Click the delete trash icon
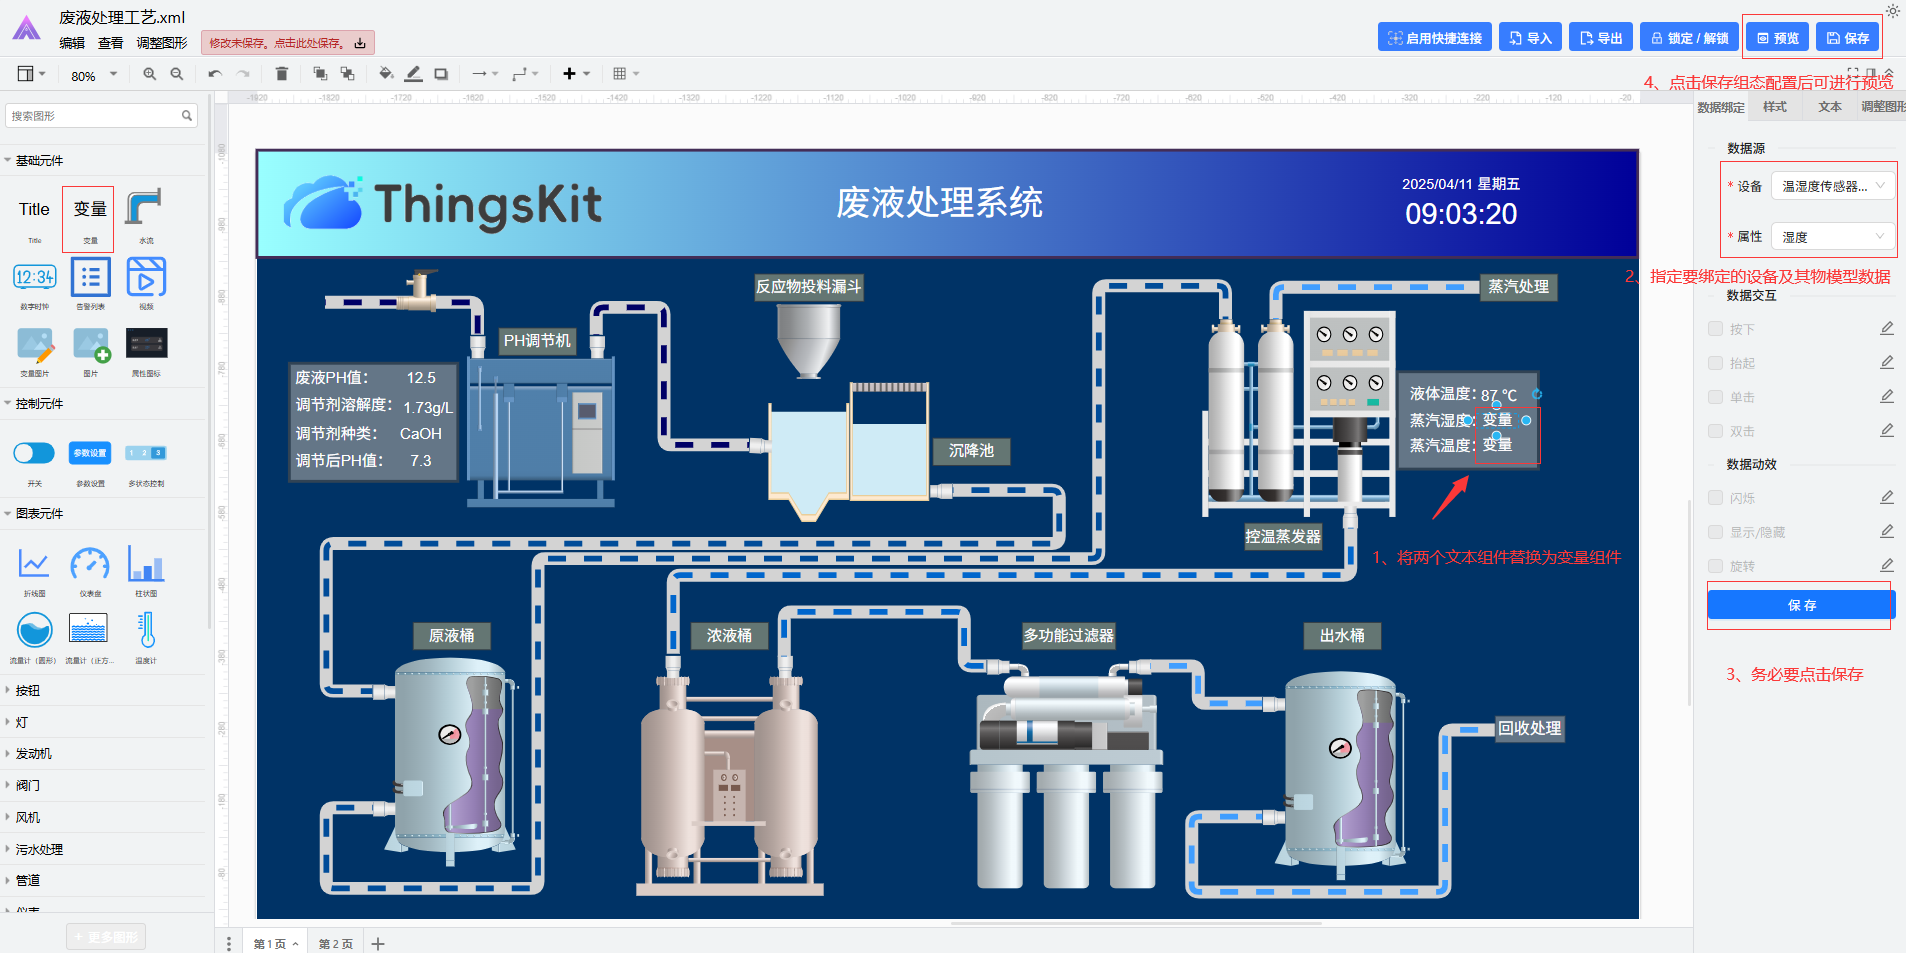Viewport: 1906px width, 953px height. 282,74
